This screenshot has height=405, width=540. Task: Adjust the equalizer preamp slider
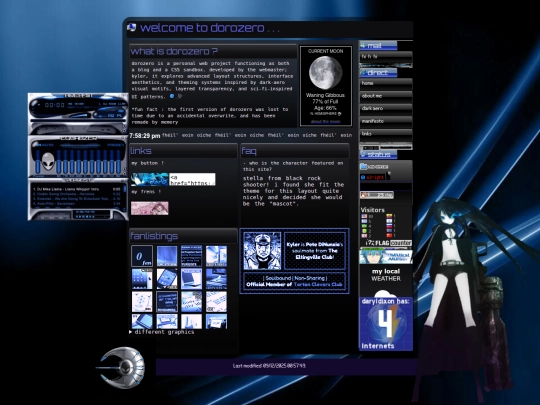pos(38,162)
